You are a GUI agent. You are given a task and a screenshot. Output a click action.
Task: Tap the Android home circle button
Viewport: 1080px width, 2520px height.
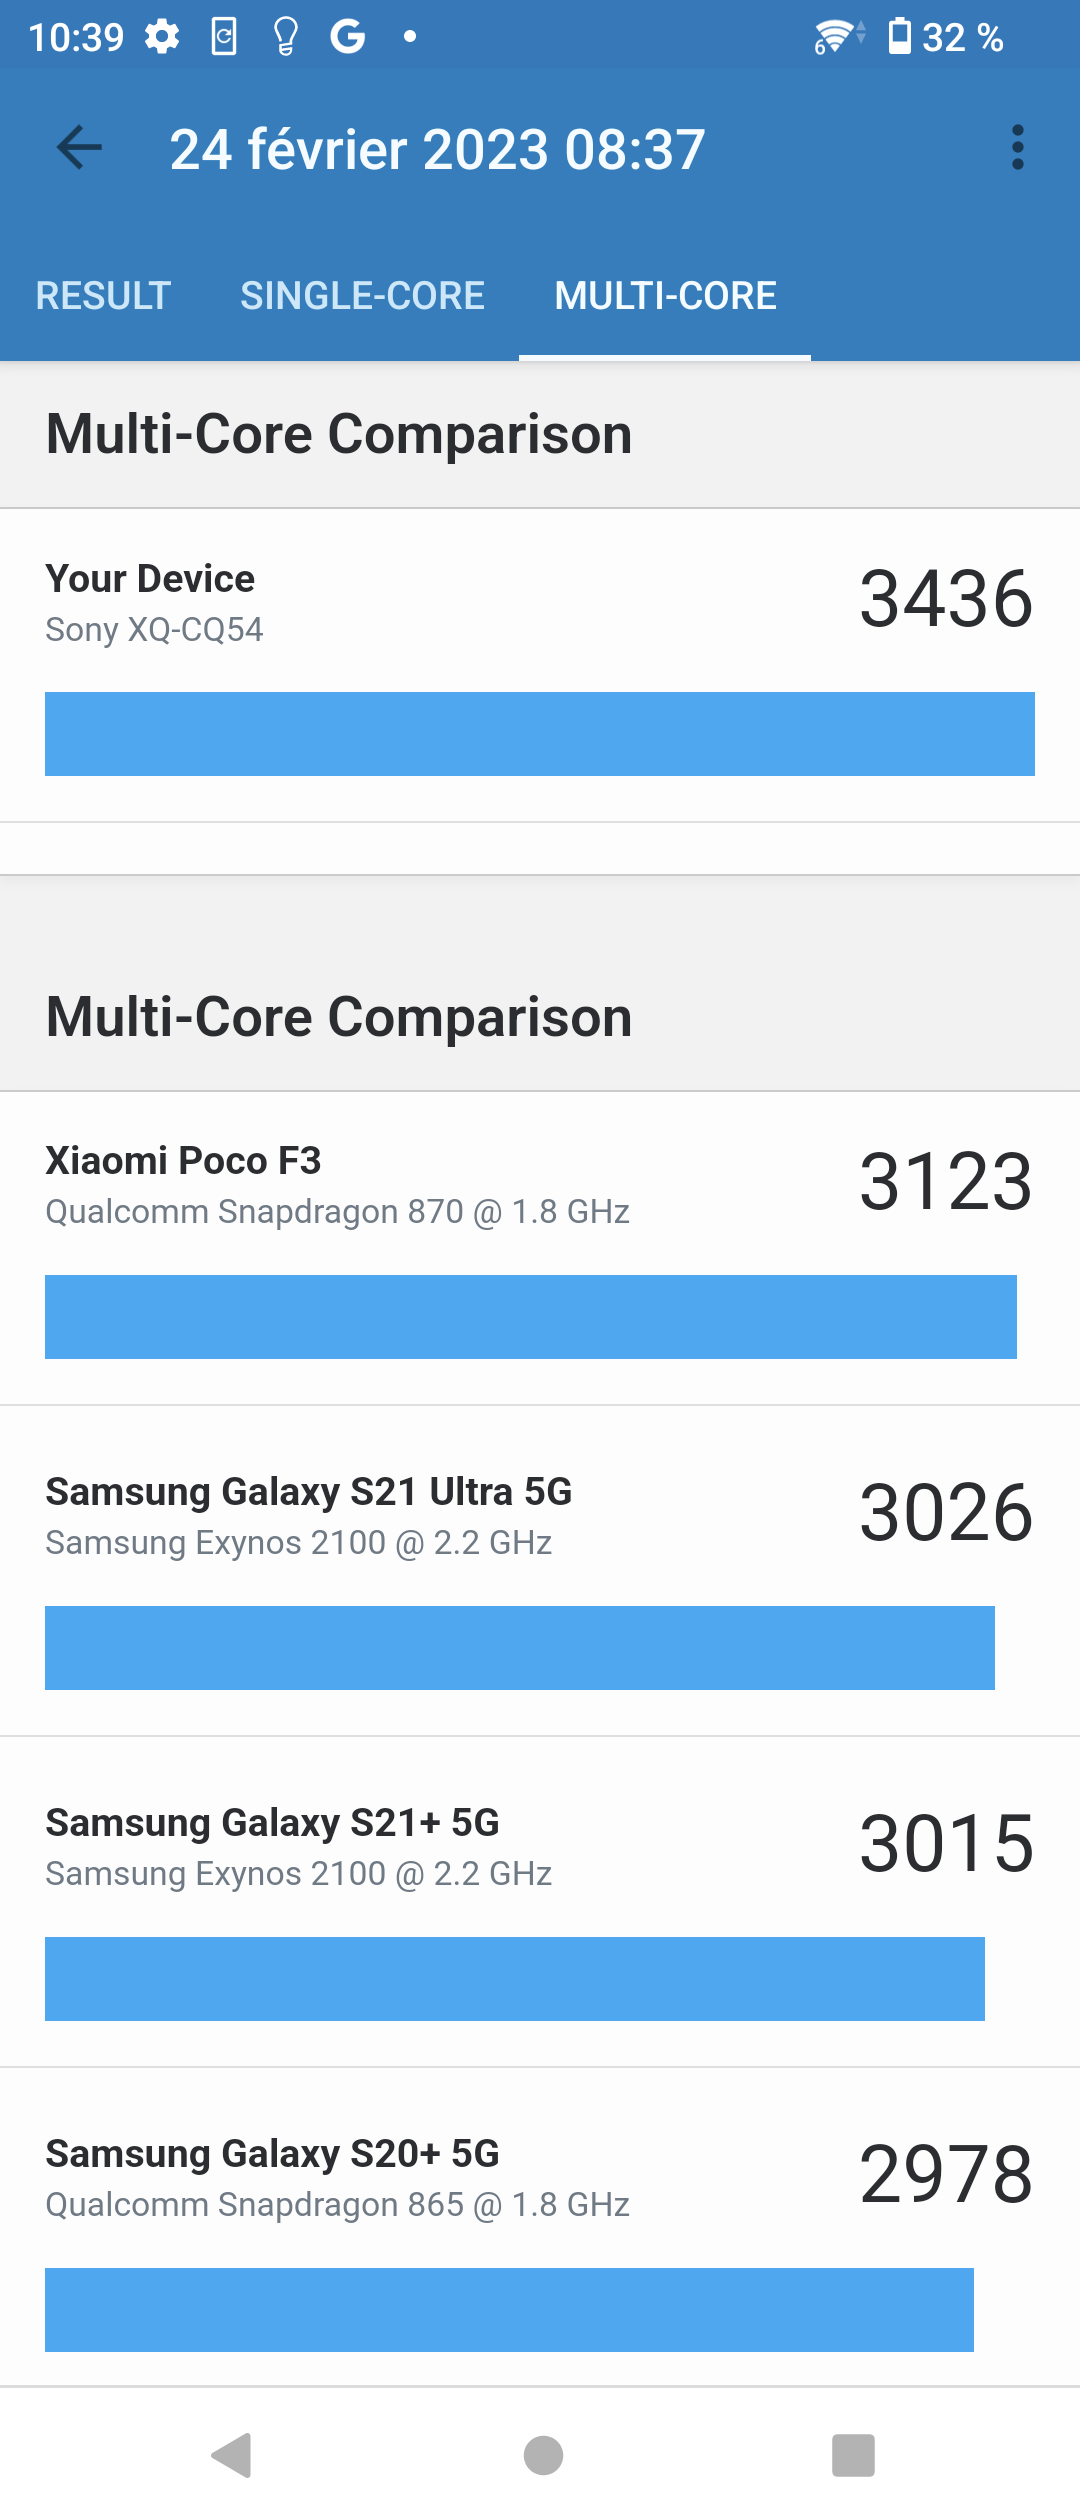click(x=543, y=2455)
